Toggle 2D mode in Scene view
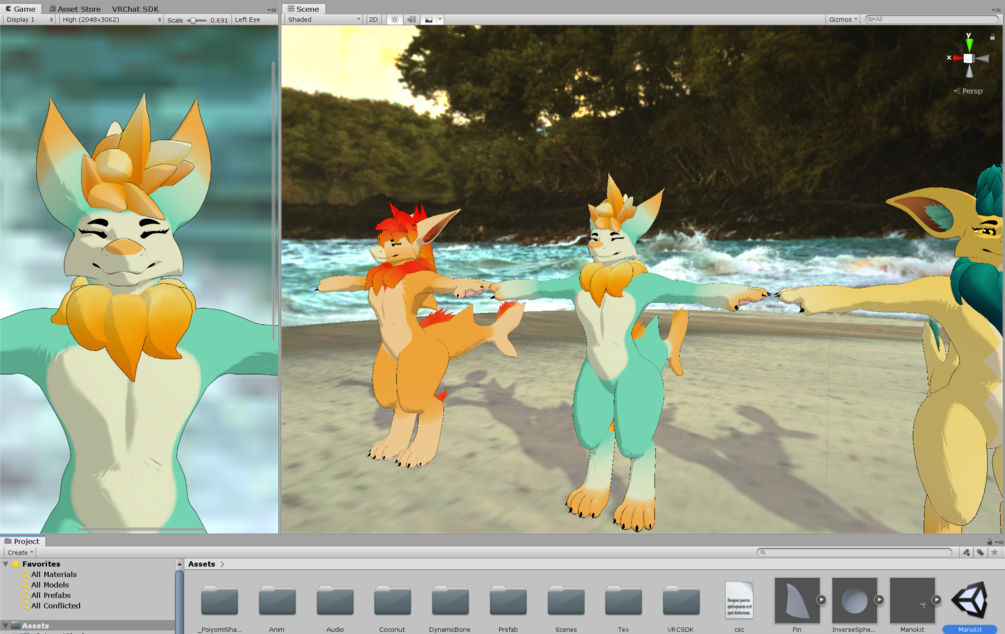This screenshot has width=1005, height=634. pyautogui.click(x=373, y=20)
